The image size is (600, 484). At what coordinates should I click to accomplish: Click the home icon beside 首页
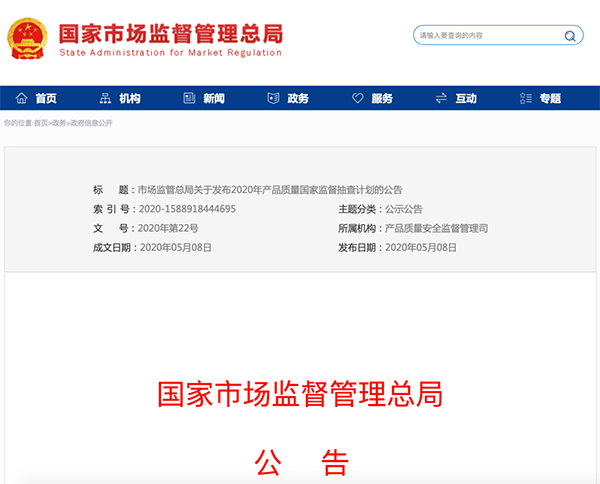pyautogui.click(x=21, y=99)
